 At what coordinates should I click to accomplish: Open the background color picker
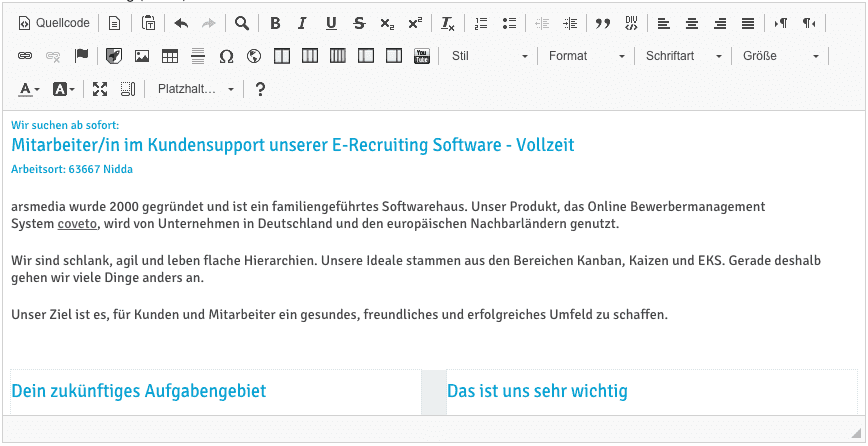tap(63, 89)
